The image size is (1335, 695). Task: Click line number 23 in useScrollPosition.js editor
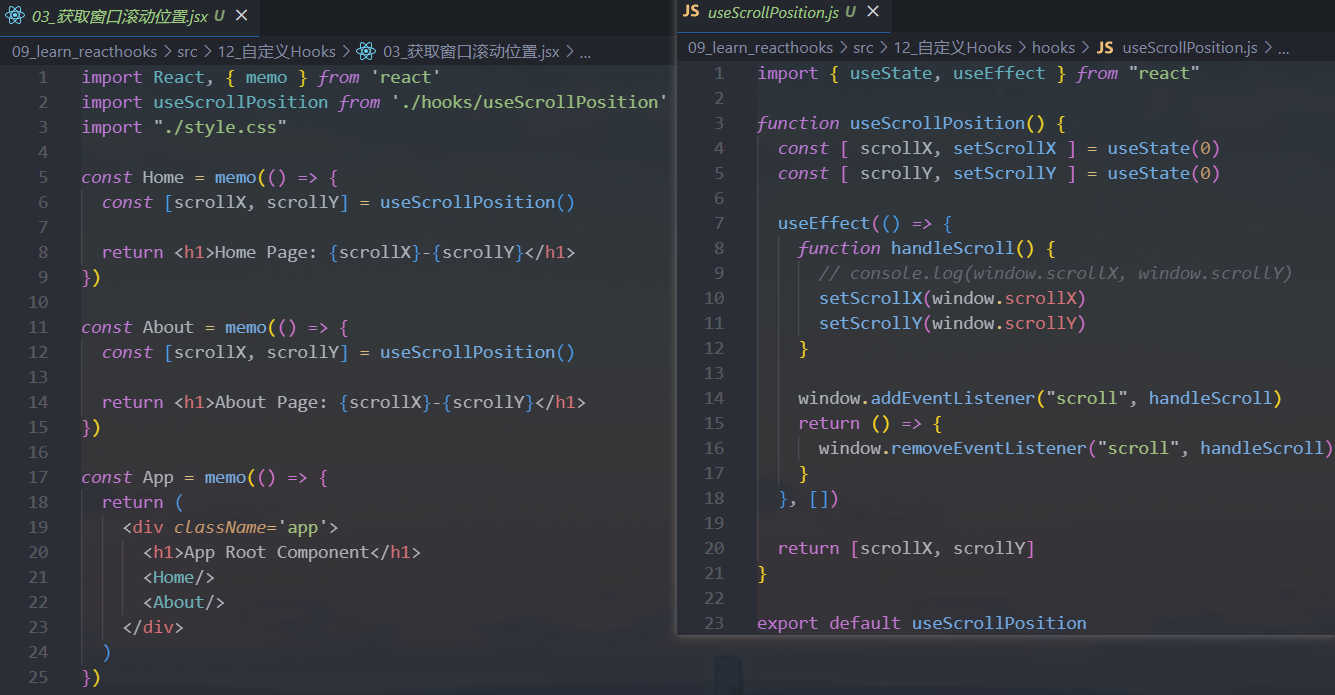click(713, 623)
